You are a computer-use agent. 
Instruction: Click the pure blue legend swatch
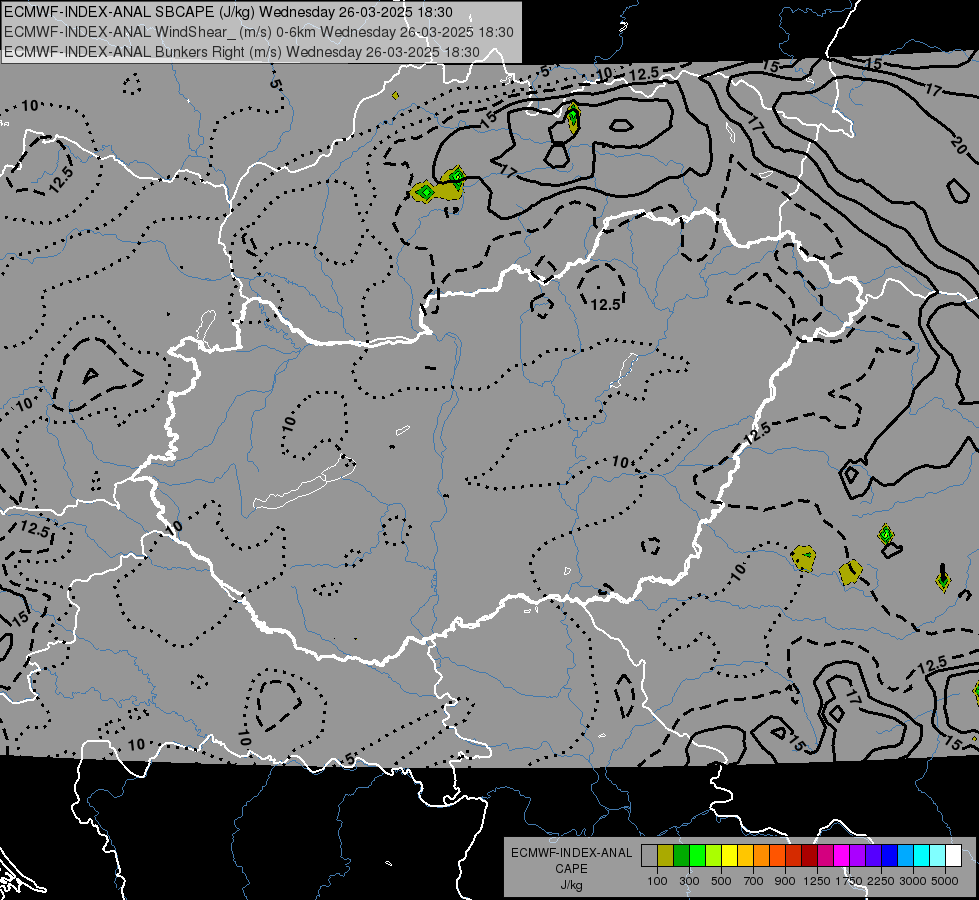click(890, 855)
